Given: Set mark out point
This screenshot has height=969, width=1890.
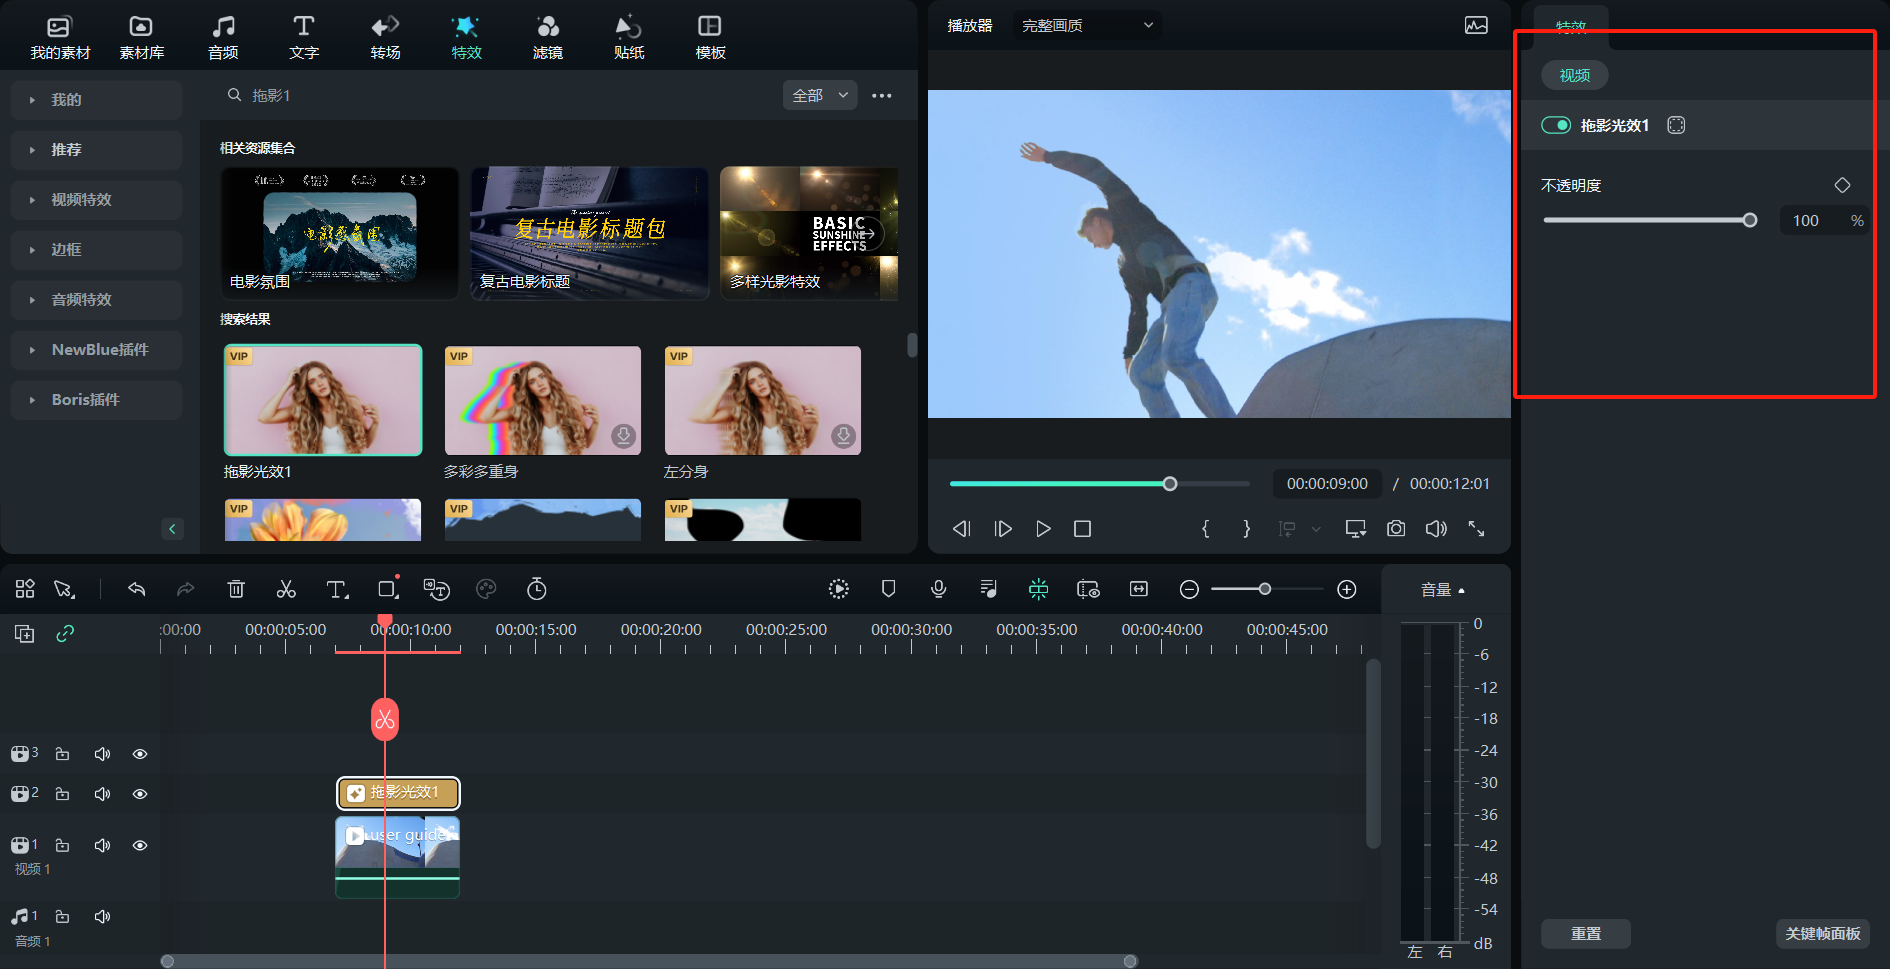Looking at the screenshot, I should (1246, 529).
